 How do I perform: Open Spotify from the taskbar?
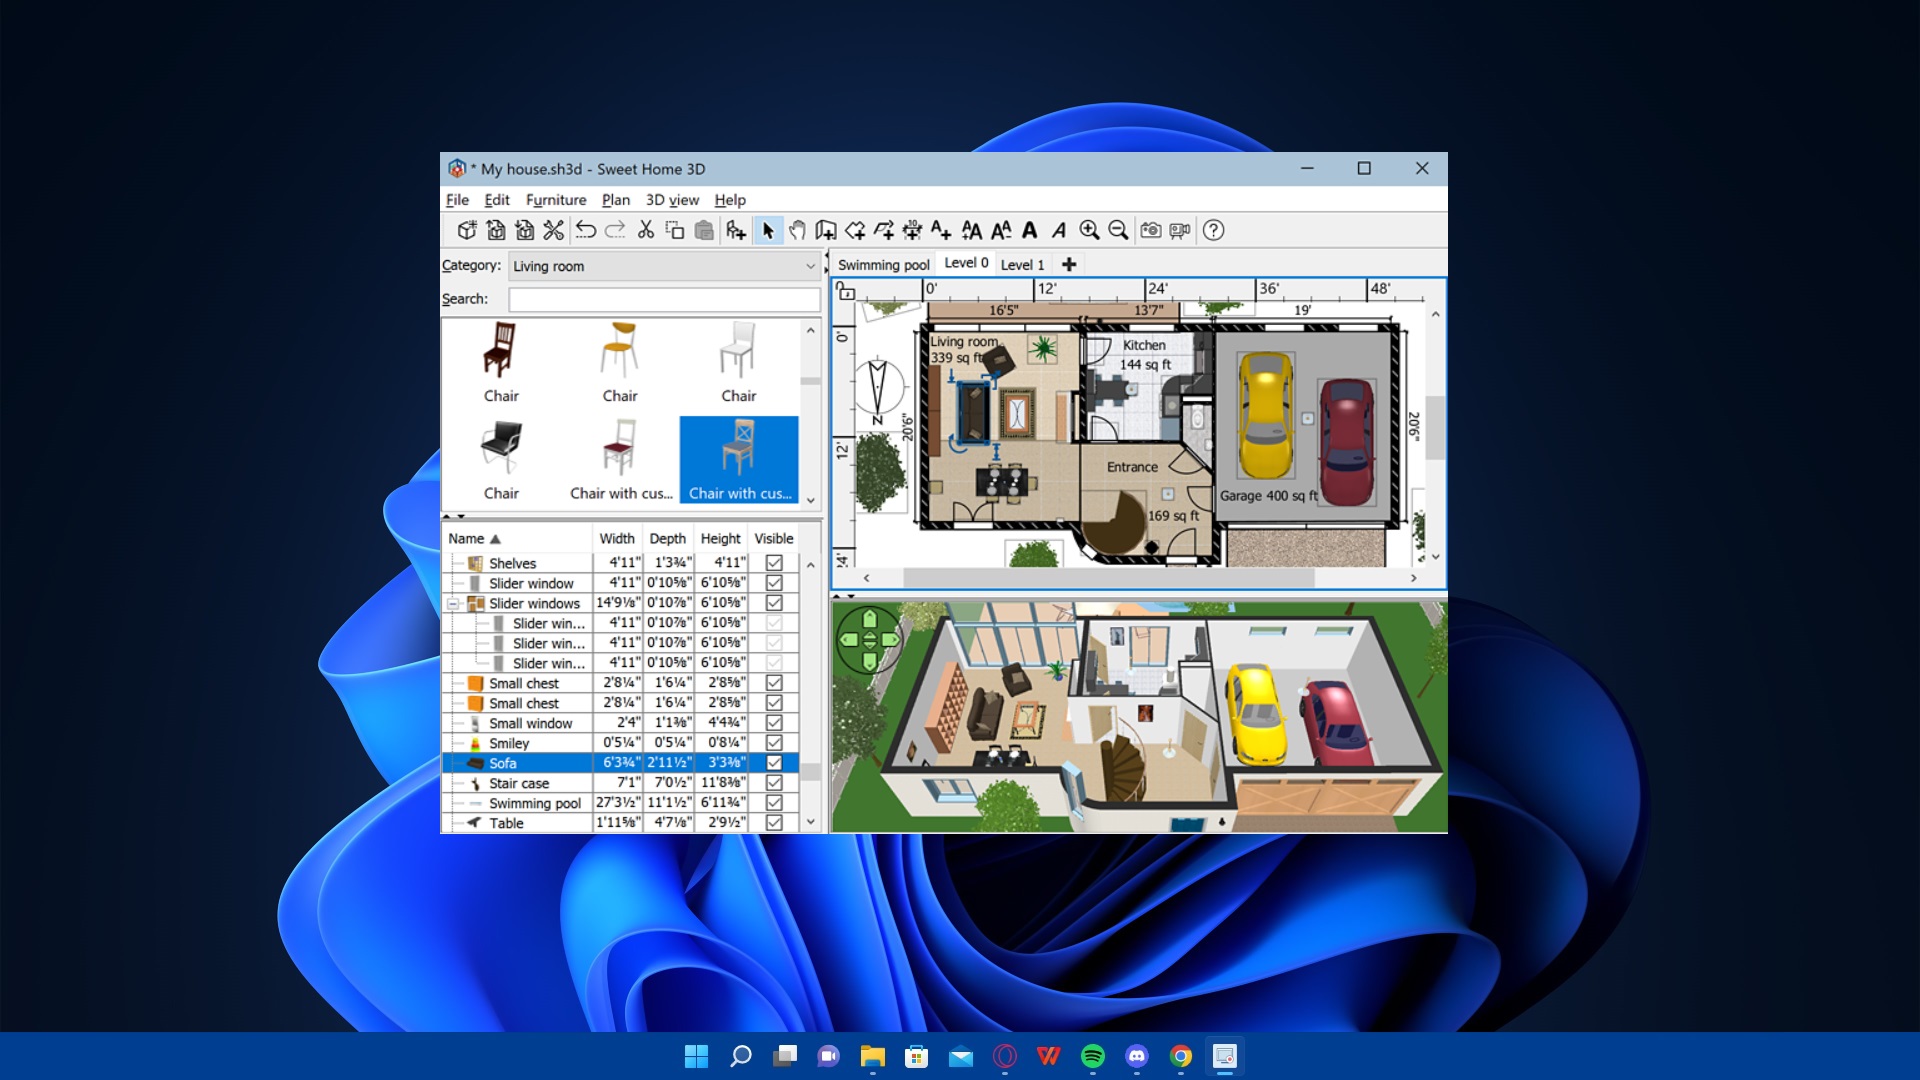coord(1093,1056)
